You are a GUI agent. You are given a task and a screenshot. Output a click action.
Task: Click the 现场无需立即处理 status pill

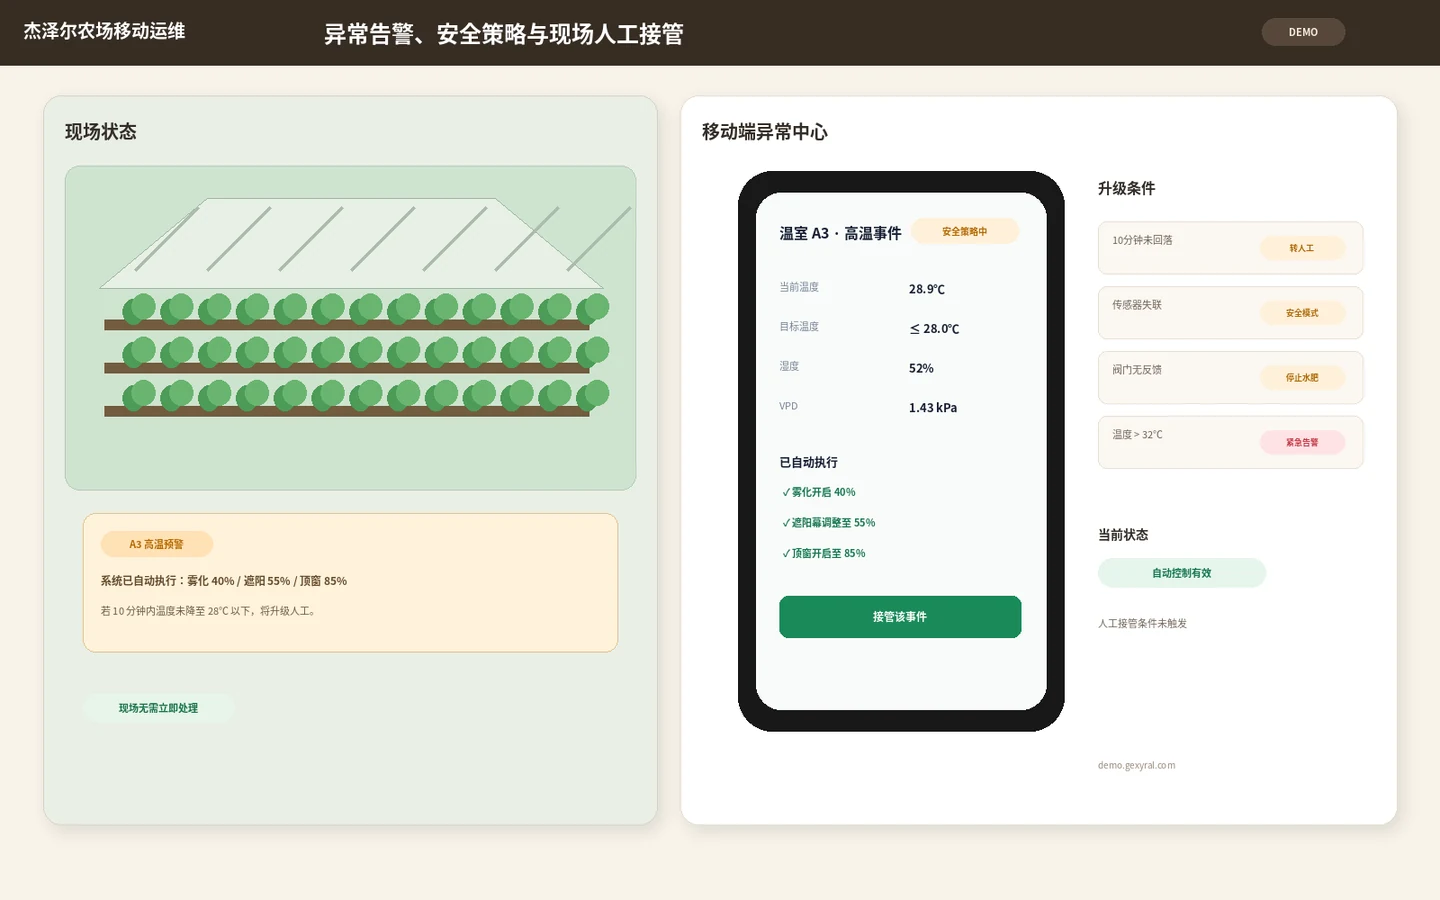click(x=158, y=708)
